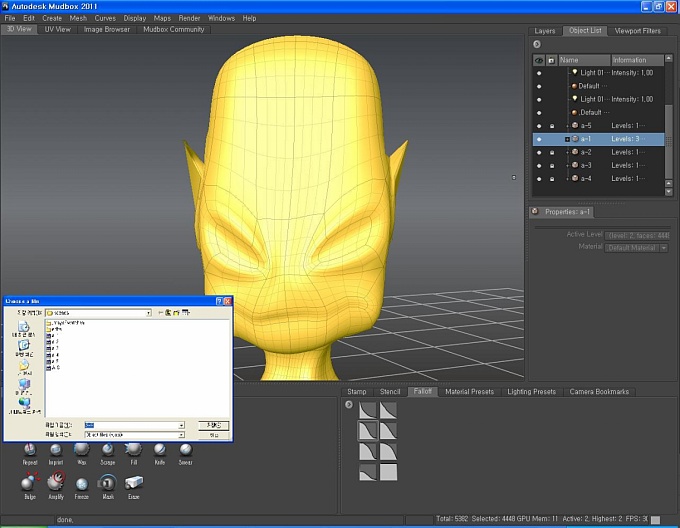The width and height of the screenshot is (680, 528).
Task: Click the open button in file dialog
Action: click(213, 425)
